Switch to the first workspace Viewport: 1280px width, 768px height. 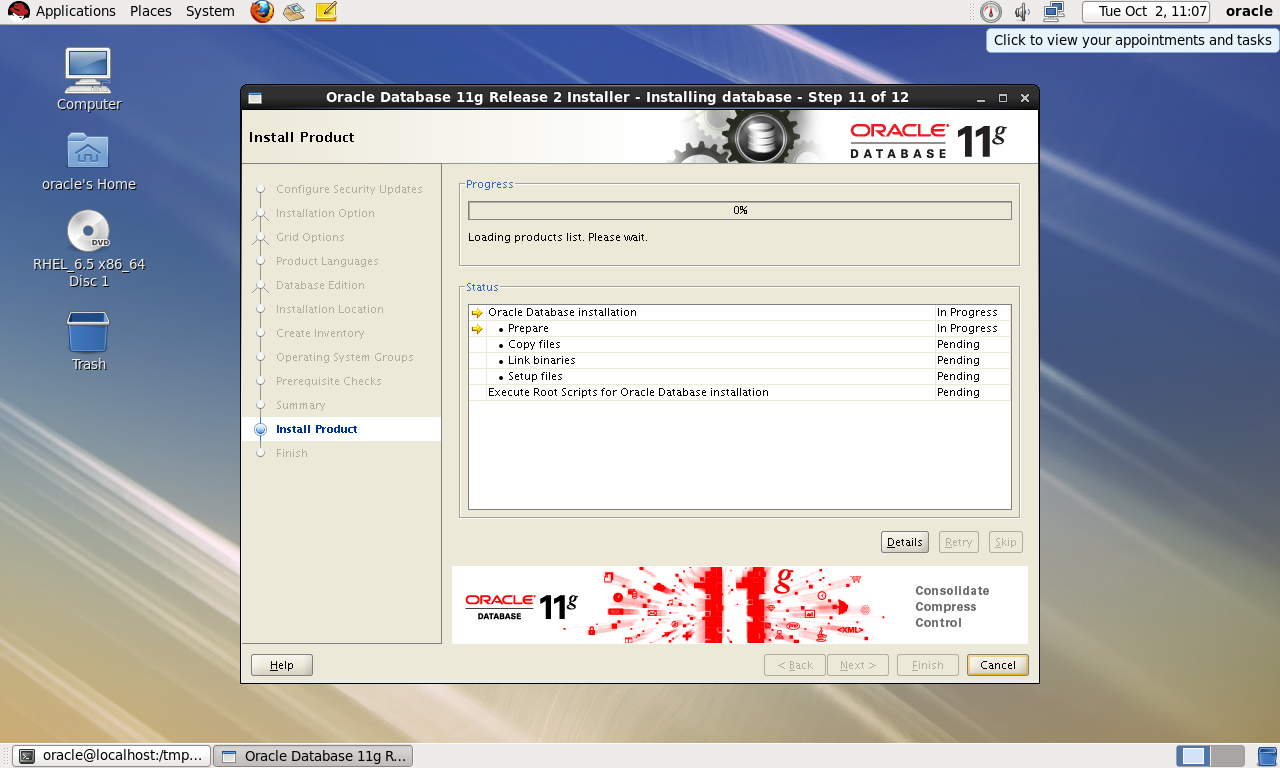[1193, 756]
